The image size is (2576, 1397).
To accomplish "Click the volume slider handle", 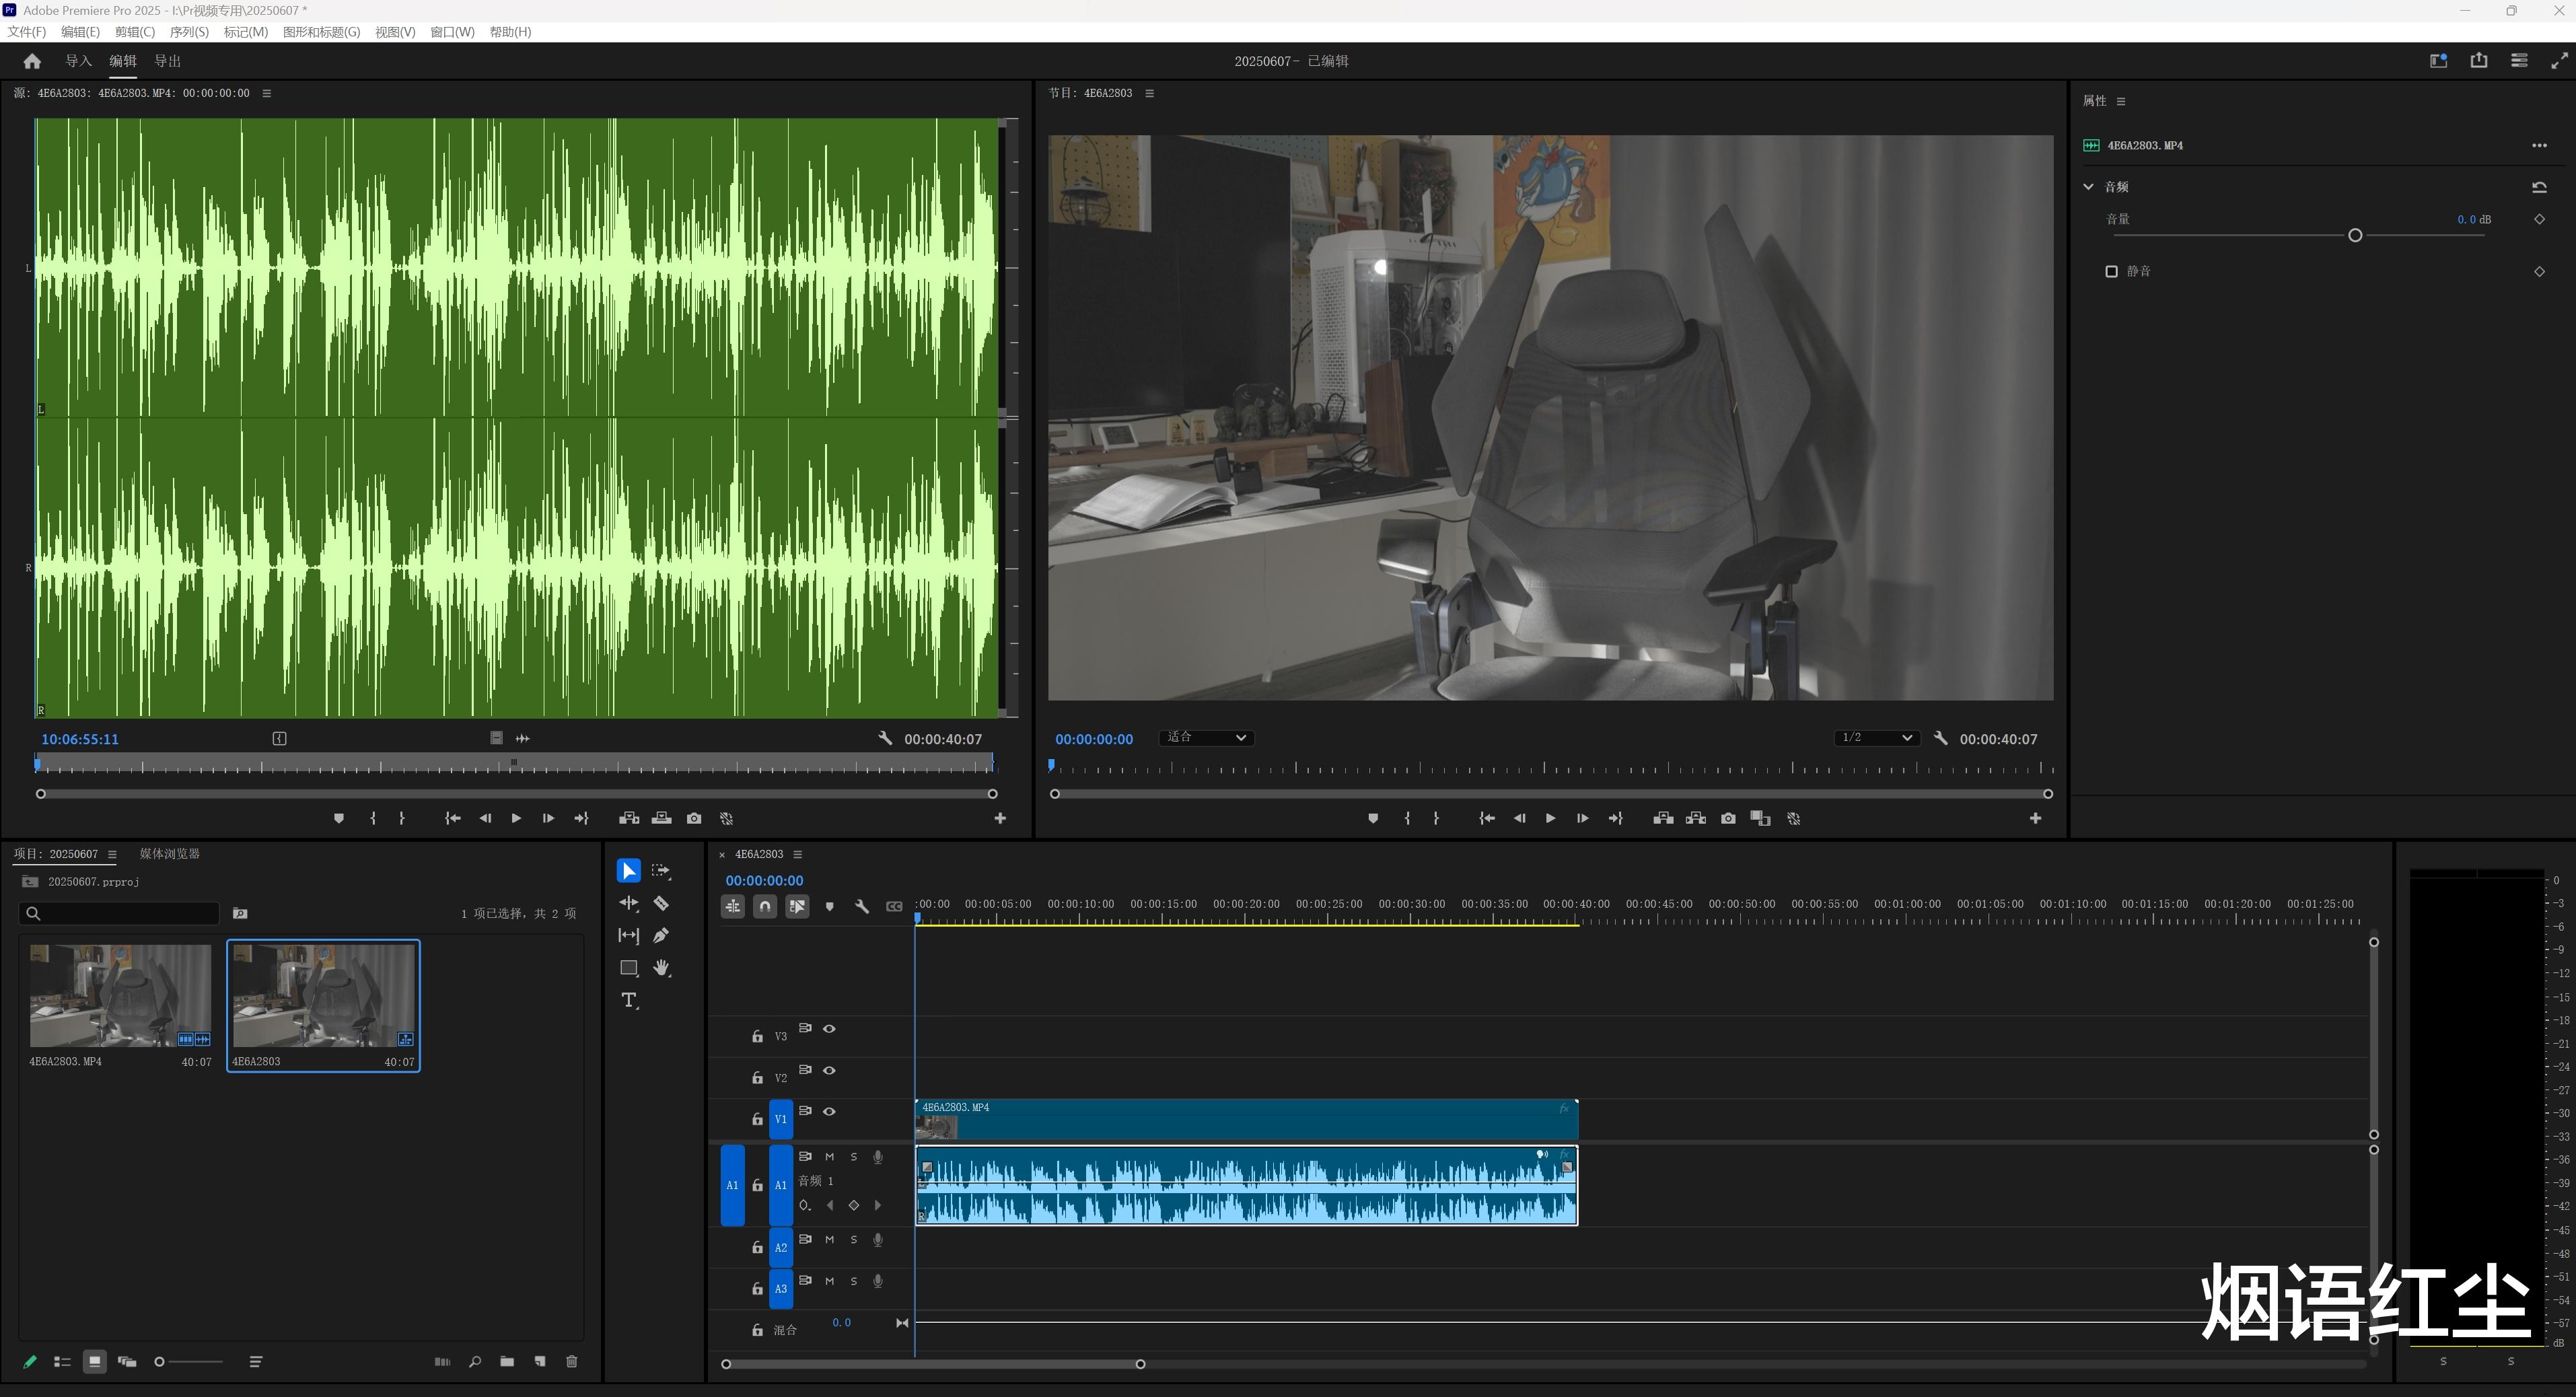I will tap(2355, 236).
